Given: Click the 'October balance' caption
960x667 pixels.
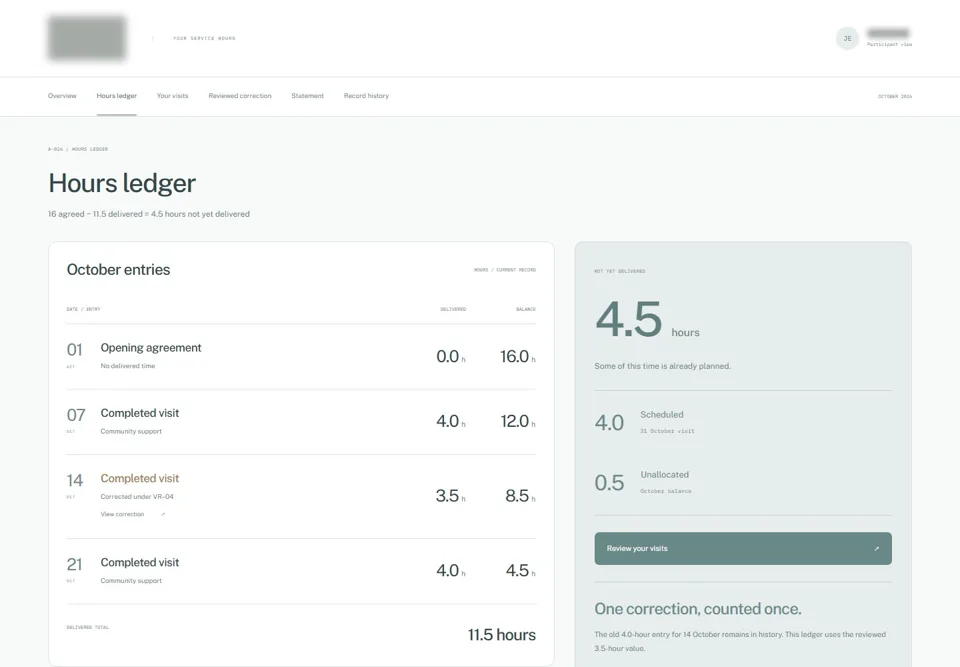Looking at the screenshot, I should (666, 491).
